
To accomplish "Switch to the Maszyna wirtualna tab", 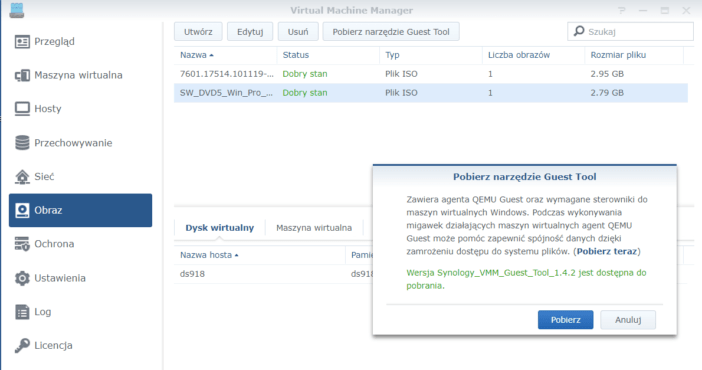I will [x=314, y=228].
